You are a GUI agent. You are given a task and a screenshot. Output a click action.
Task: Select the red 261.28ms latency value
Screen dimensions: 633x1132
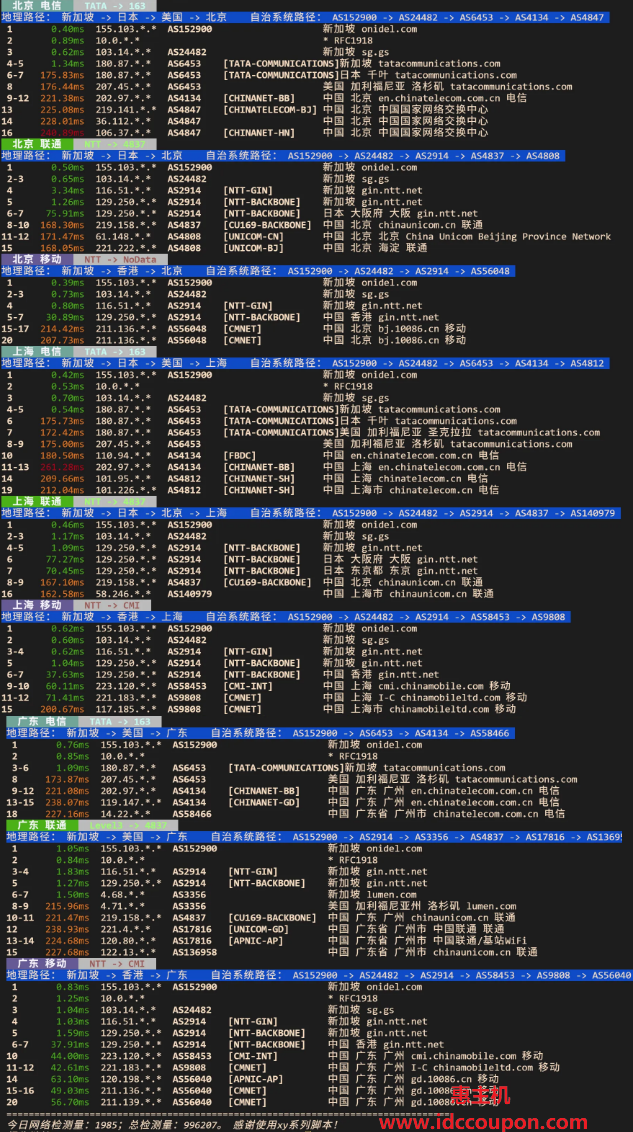(62, 467)
